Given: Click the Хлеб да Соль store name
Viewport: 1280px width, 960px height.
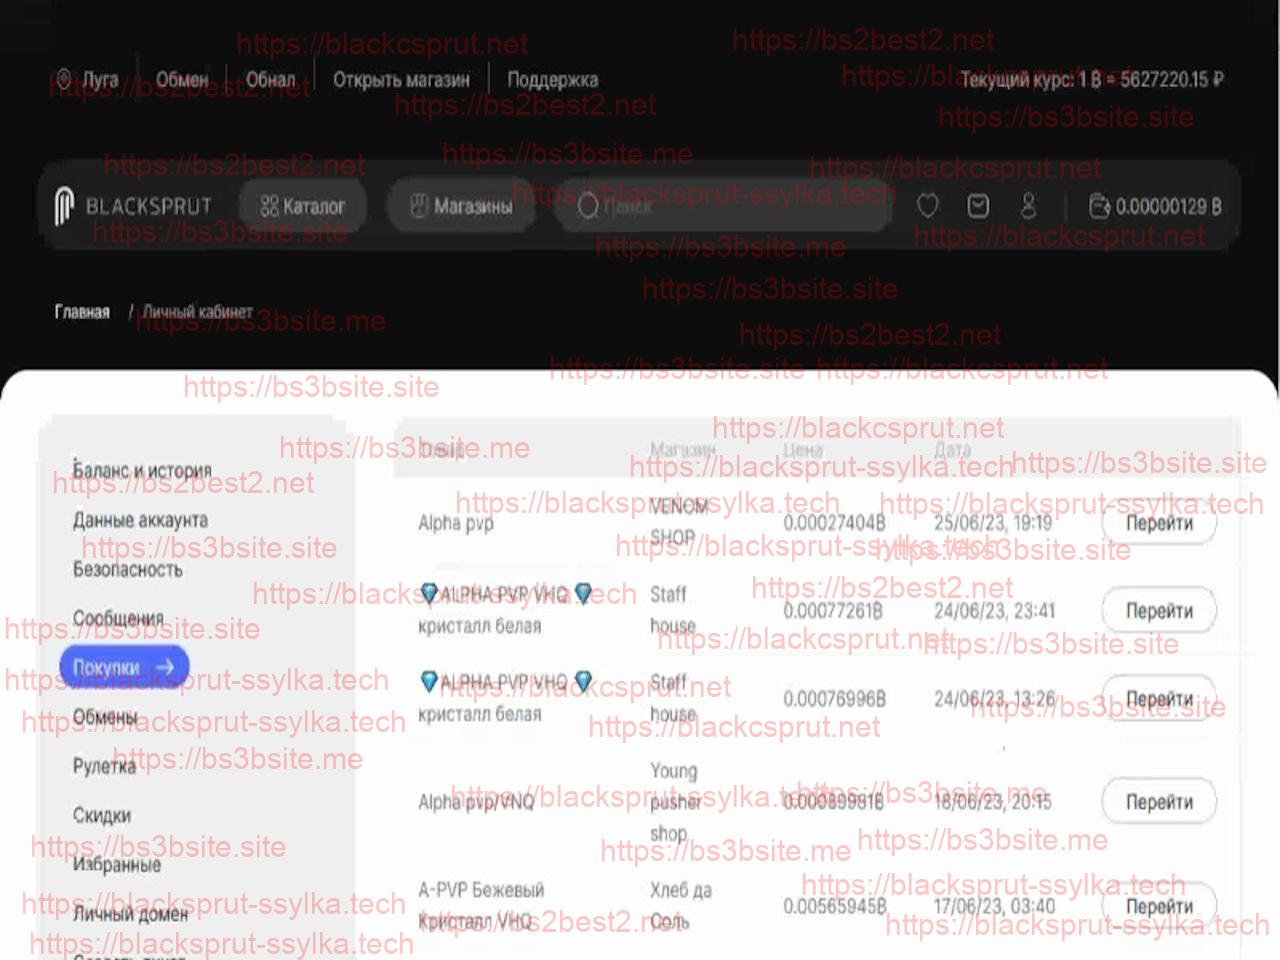Looking at the screenshot, I should point(681,906).
